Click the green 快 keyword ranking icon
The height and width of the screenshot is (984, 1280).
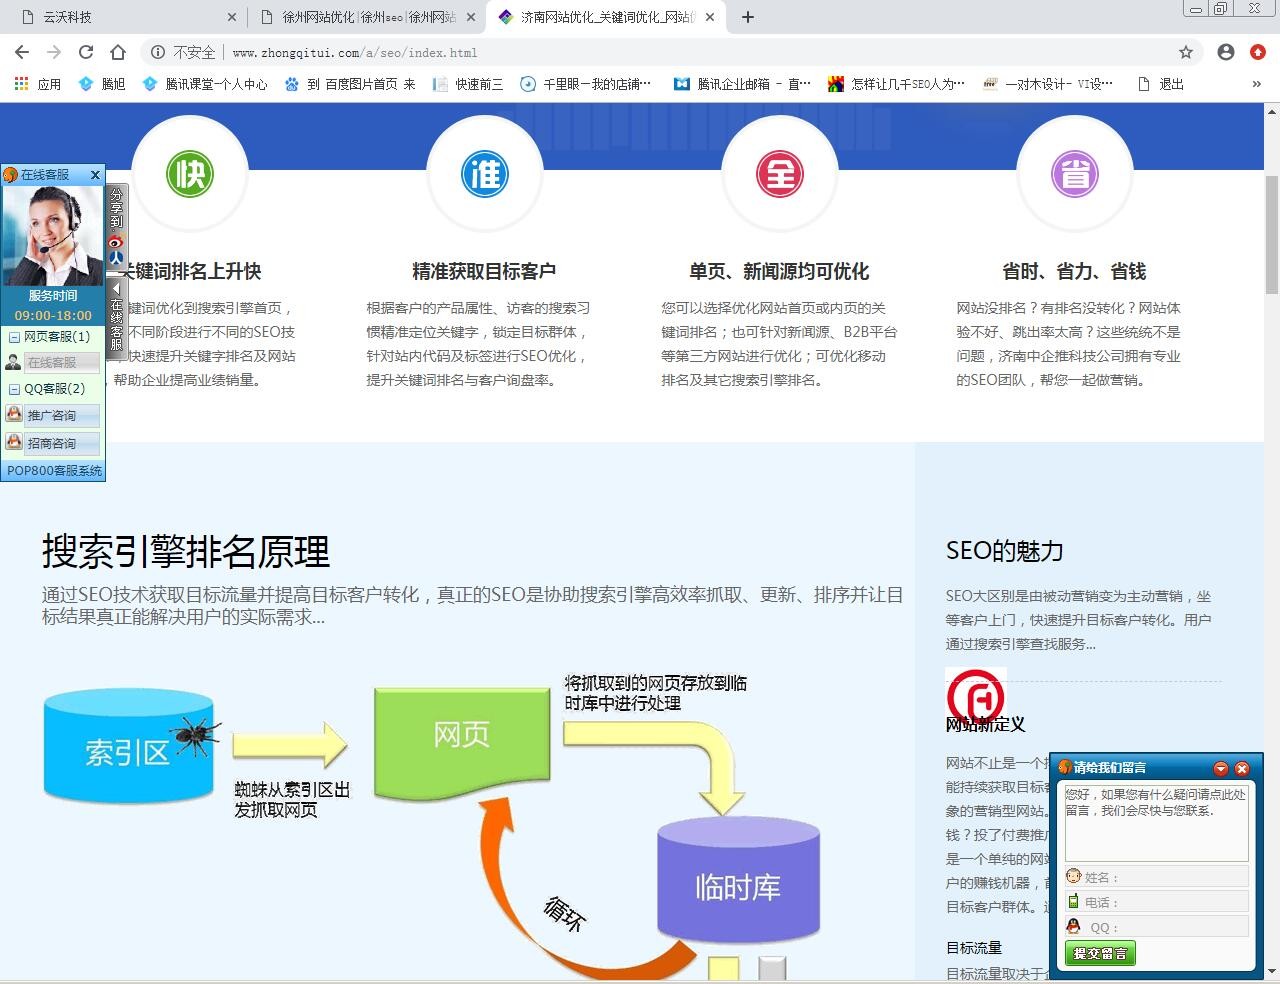(190, 172)
